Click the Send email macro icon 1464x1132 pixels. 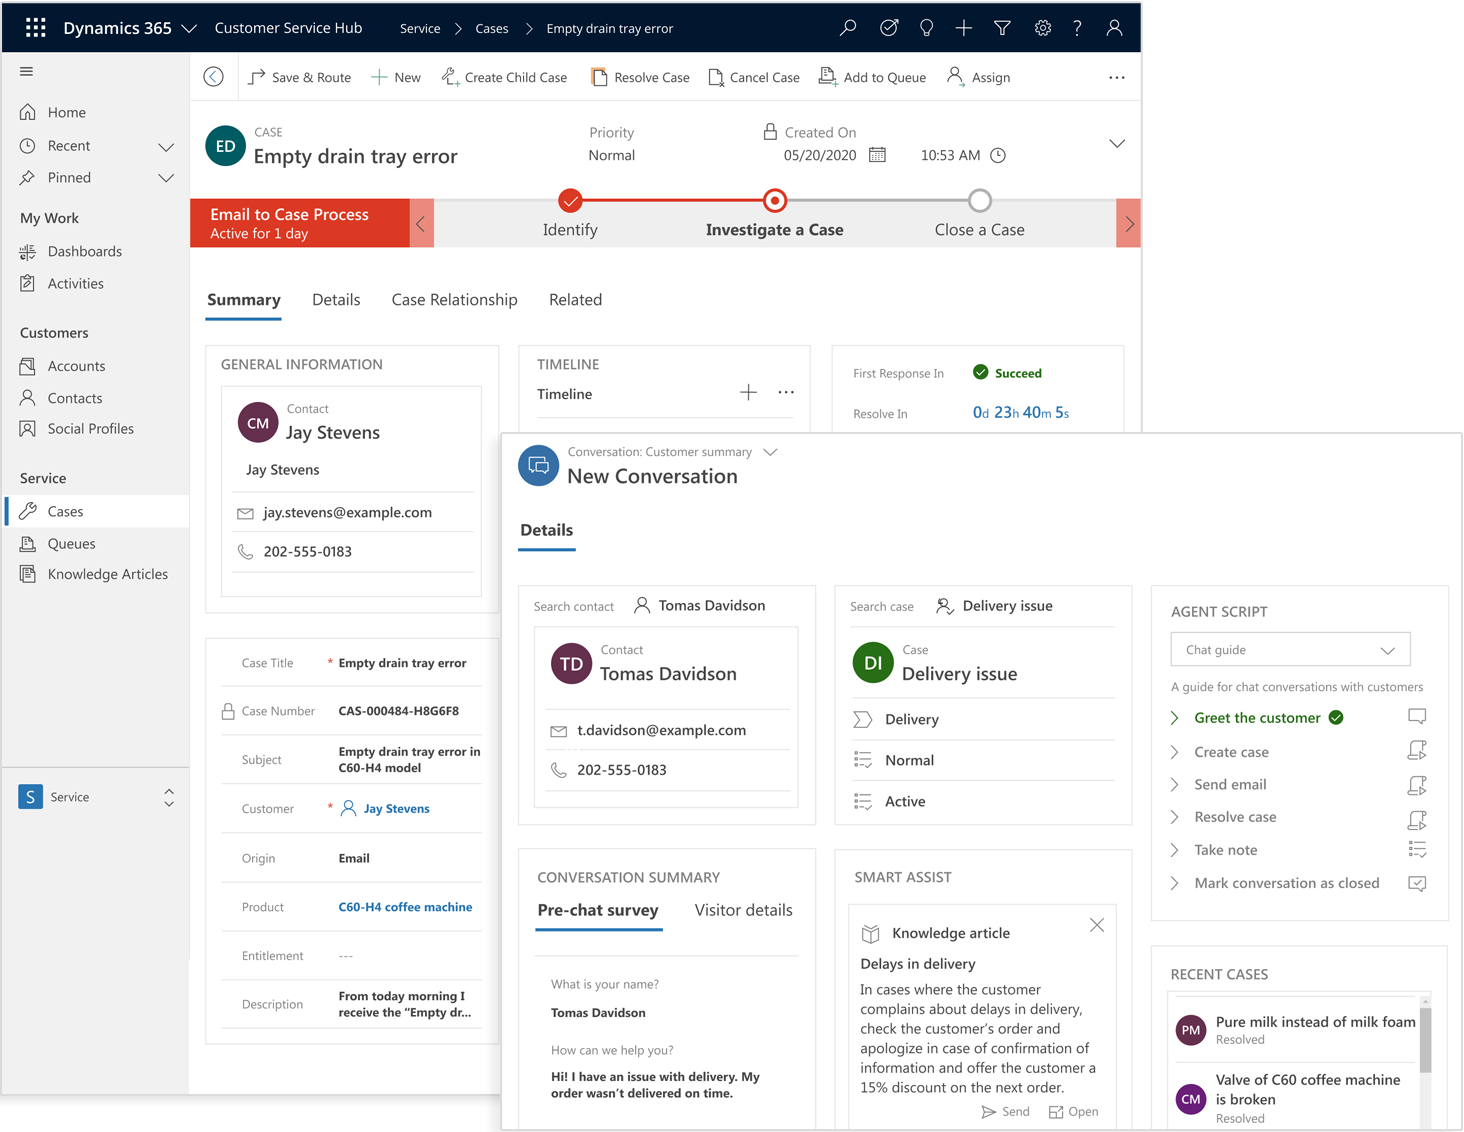pyautogui.click(x=1417, y=785)
